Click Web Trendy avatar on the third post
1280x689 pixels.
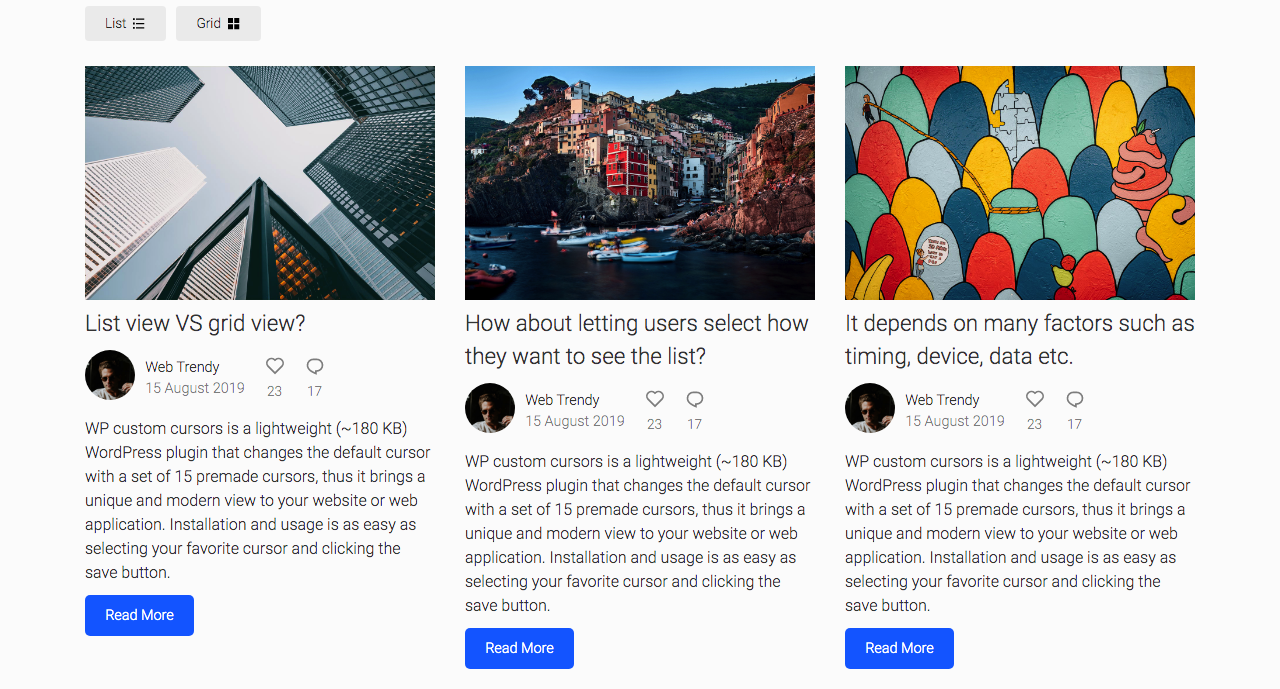(869, 408)
